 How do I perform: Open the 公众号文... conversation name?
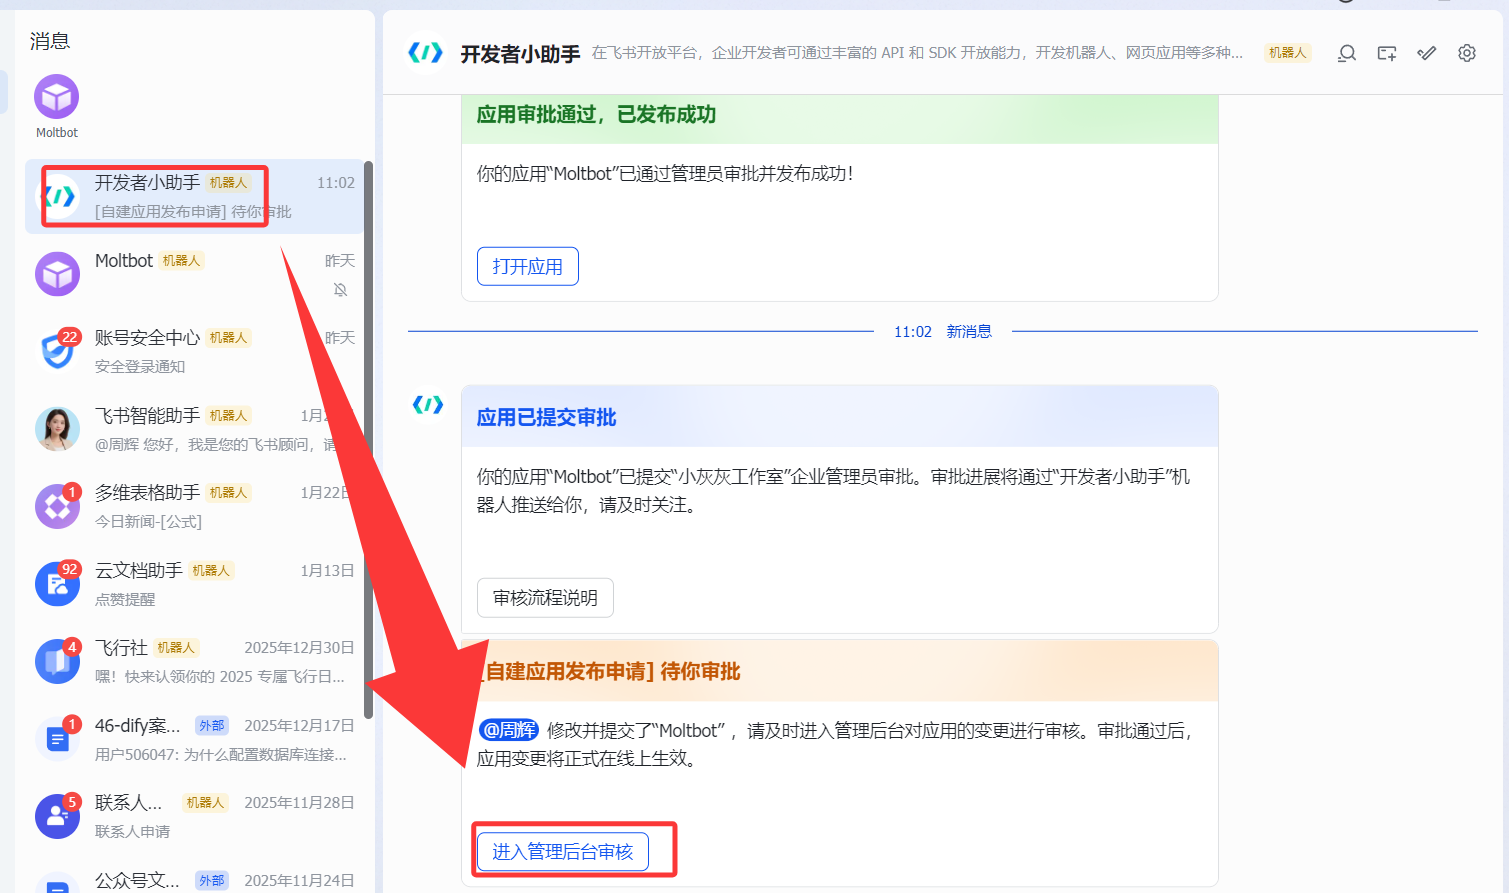pos(137,881)
